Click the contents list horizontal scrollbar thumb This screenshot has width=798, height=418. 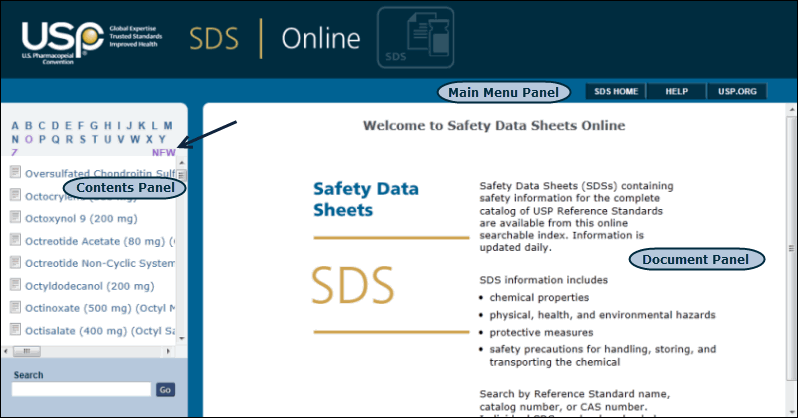pos(26,351)
